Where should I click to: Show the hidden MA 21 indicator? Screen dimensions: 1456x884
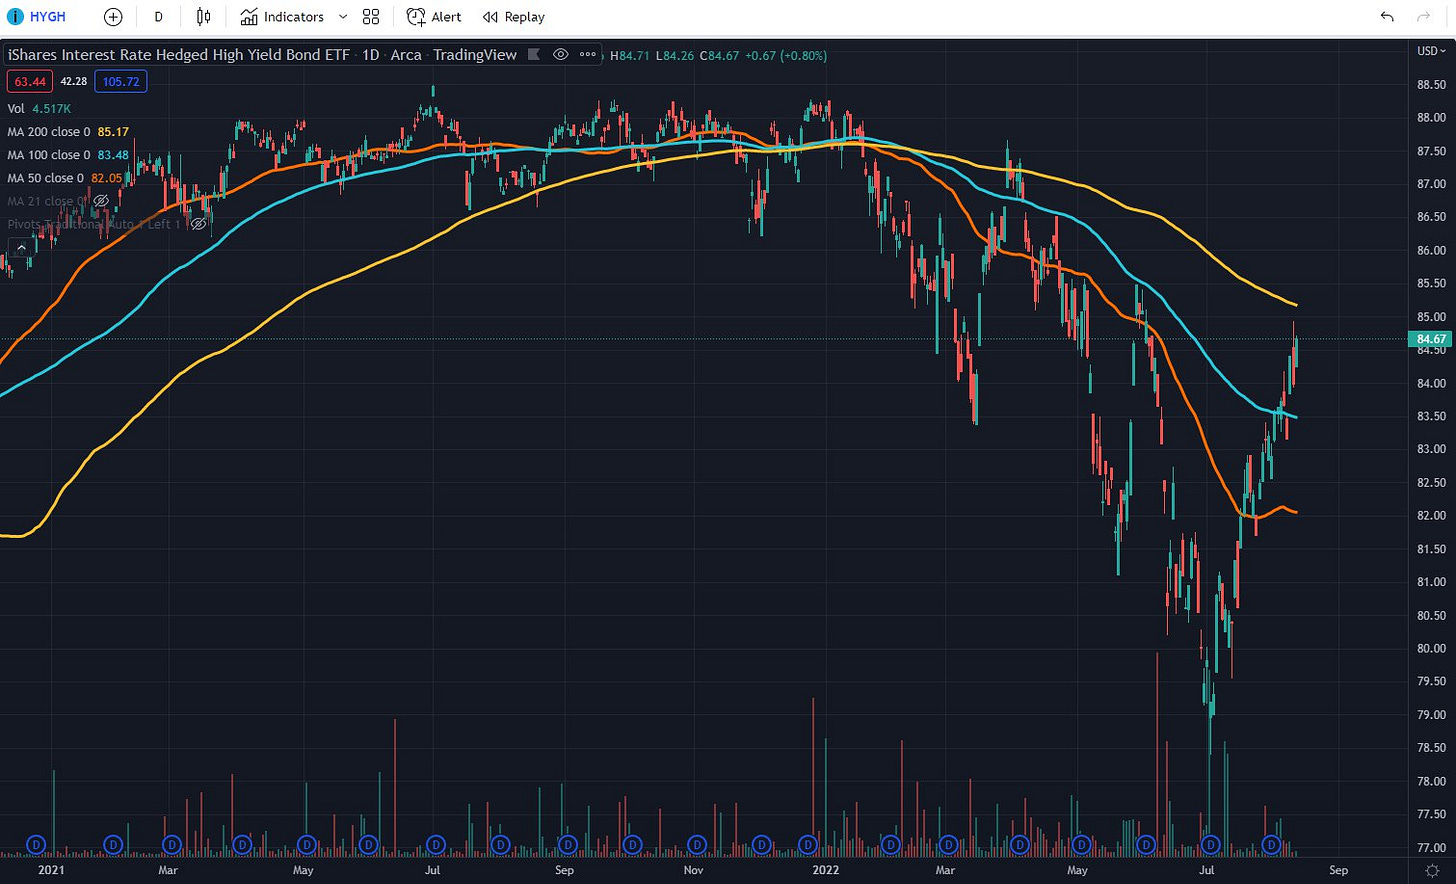pyautogui.click(x=100, y=201)
